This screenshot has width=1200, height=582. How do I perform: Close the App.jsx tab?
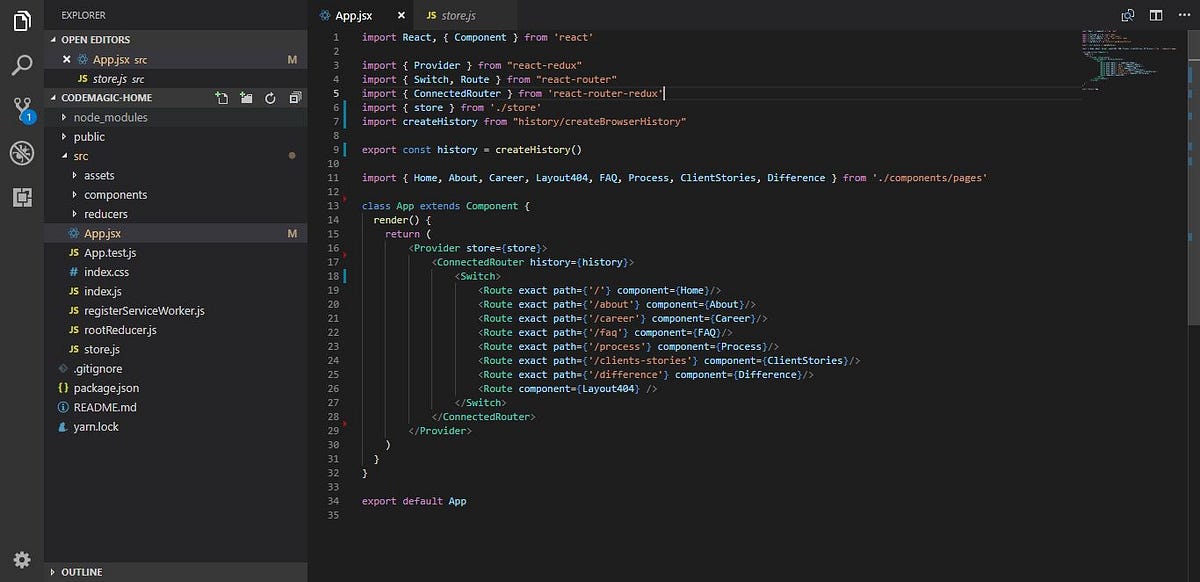coord(400,15)
